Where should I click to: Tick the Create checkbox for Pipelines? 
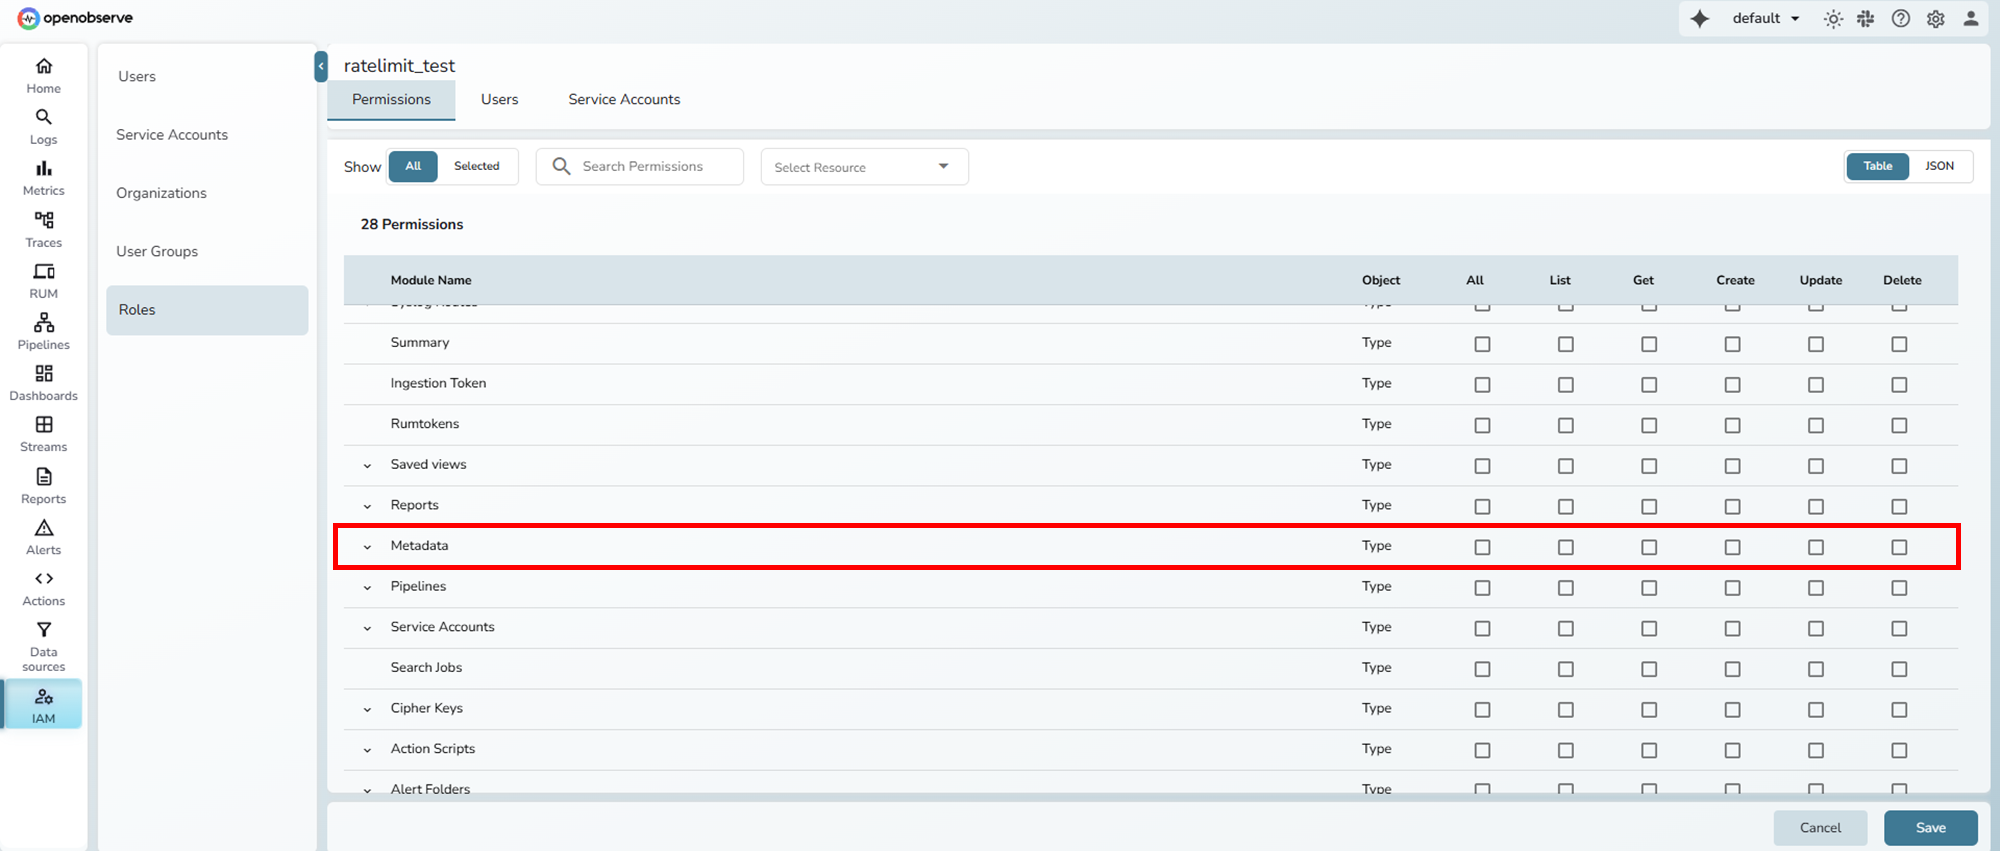1732,588
